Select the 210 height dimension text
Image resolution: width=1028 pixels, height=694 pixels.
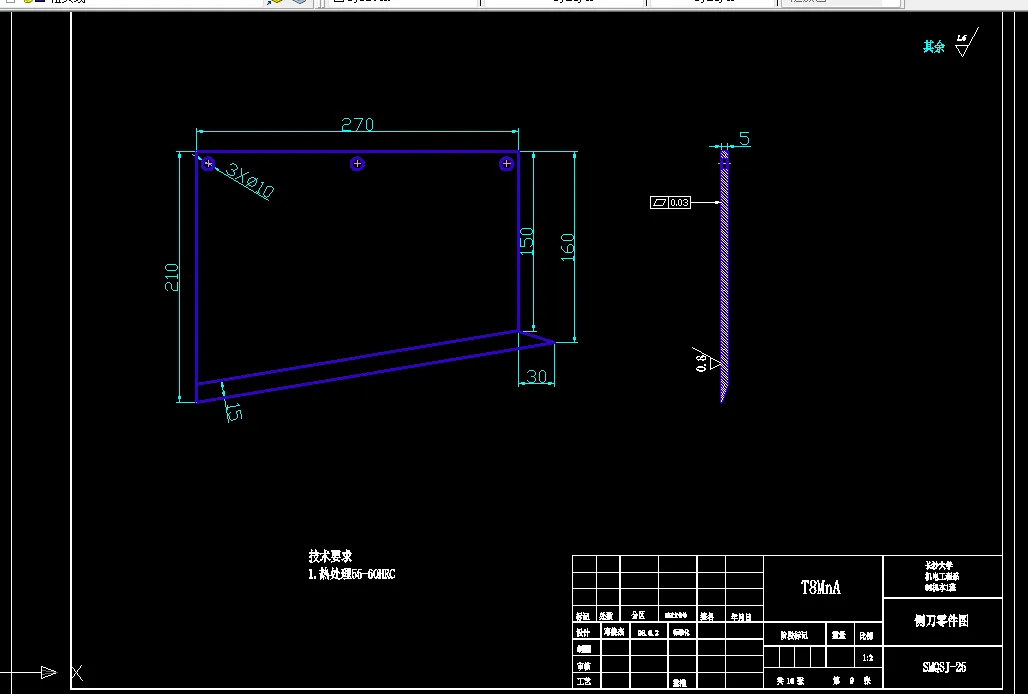click(172, 277)
